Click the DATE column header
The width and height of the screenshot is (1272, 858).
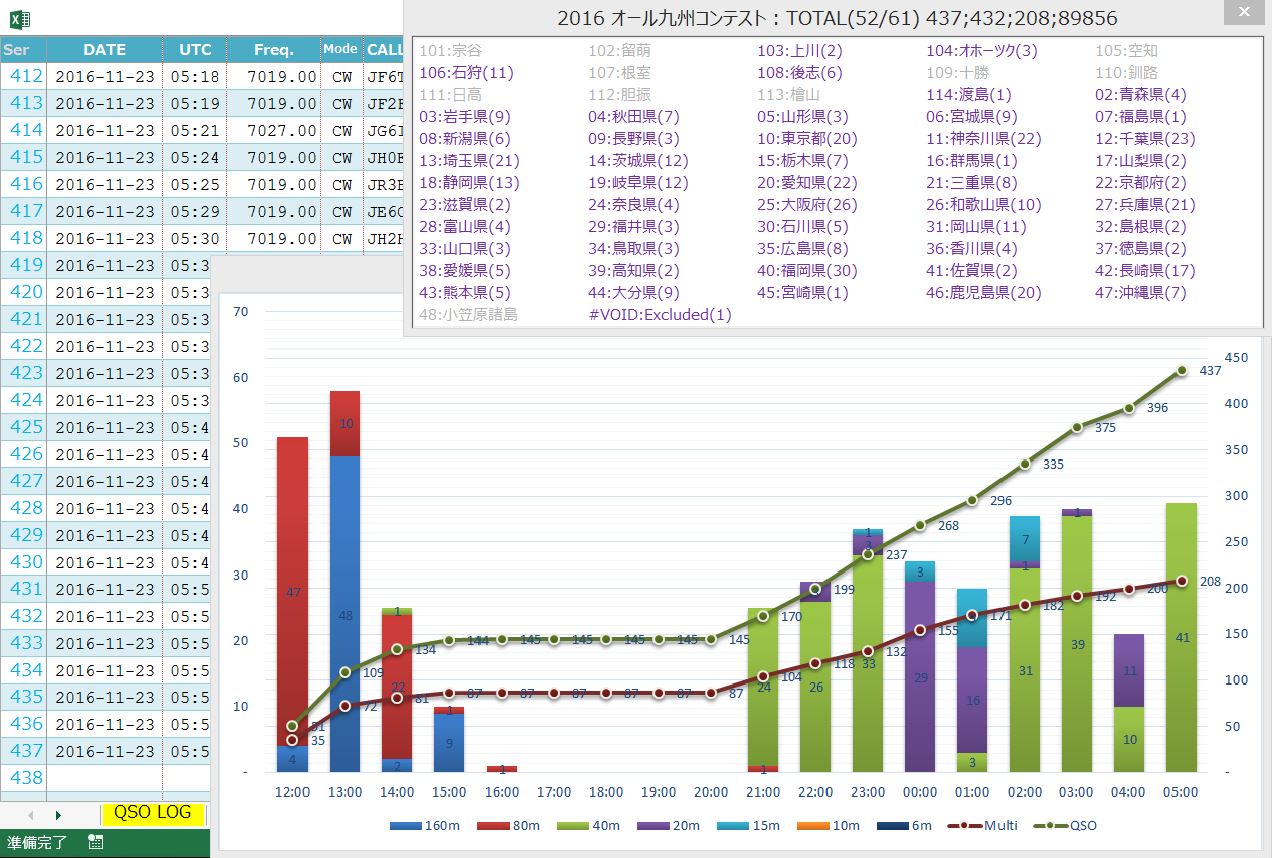pyautogui.click(x=104, y=49)
